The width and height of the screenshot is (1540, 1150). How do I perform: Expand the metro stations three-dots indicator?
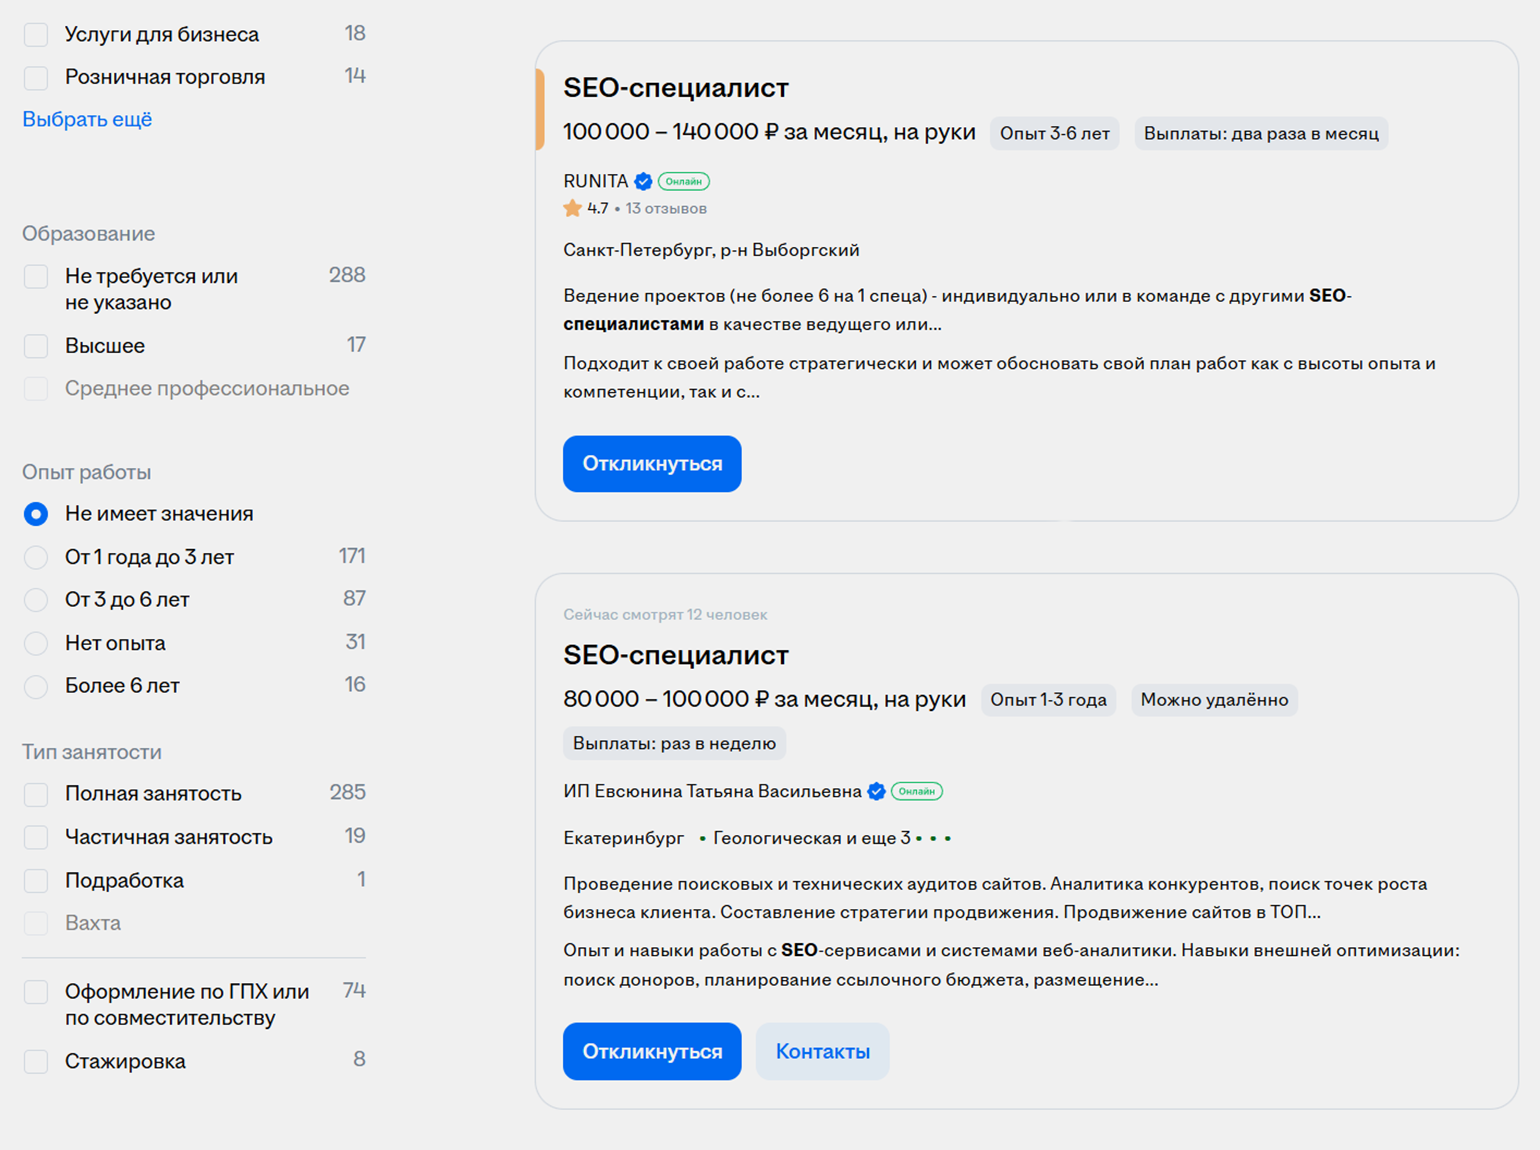(x=933, y=838)
